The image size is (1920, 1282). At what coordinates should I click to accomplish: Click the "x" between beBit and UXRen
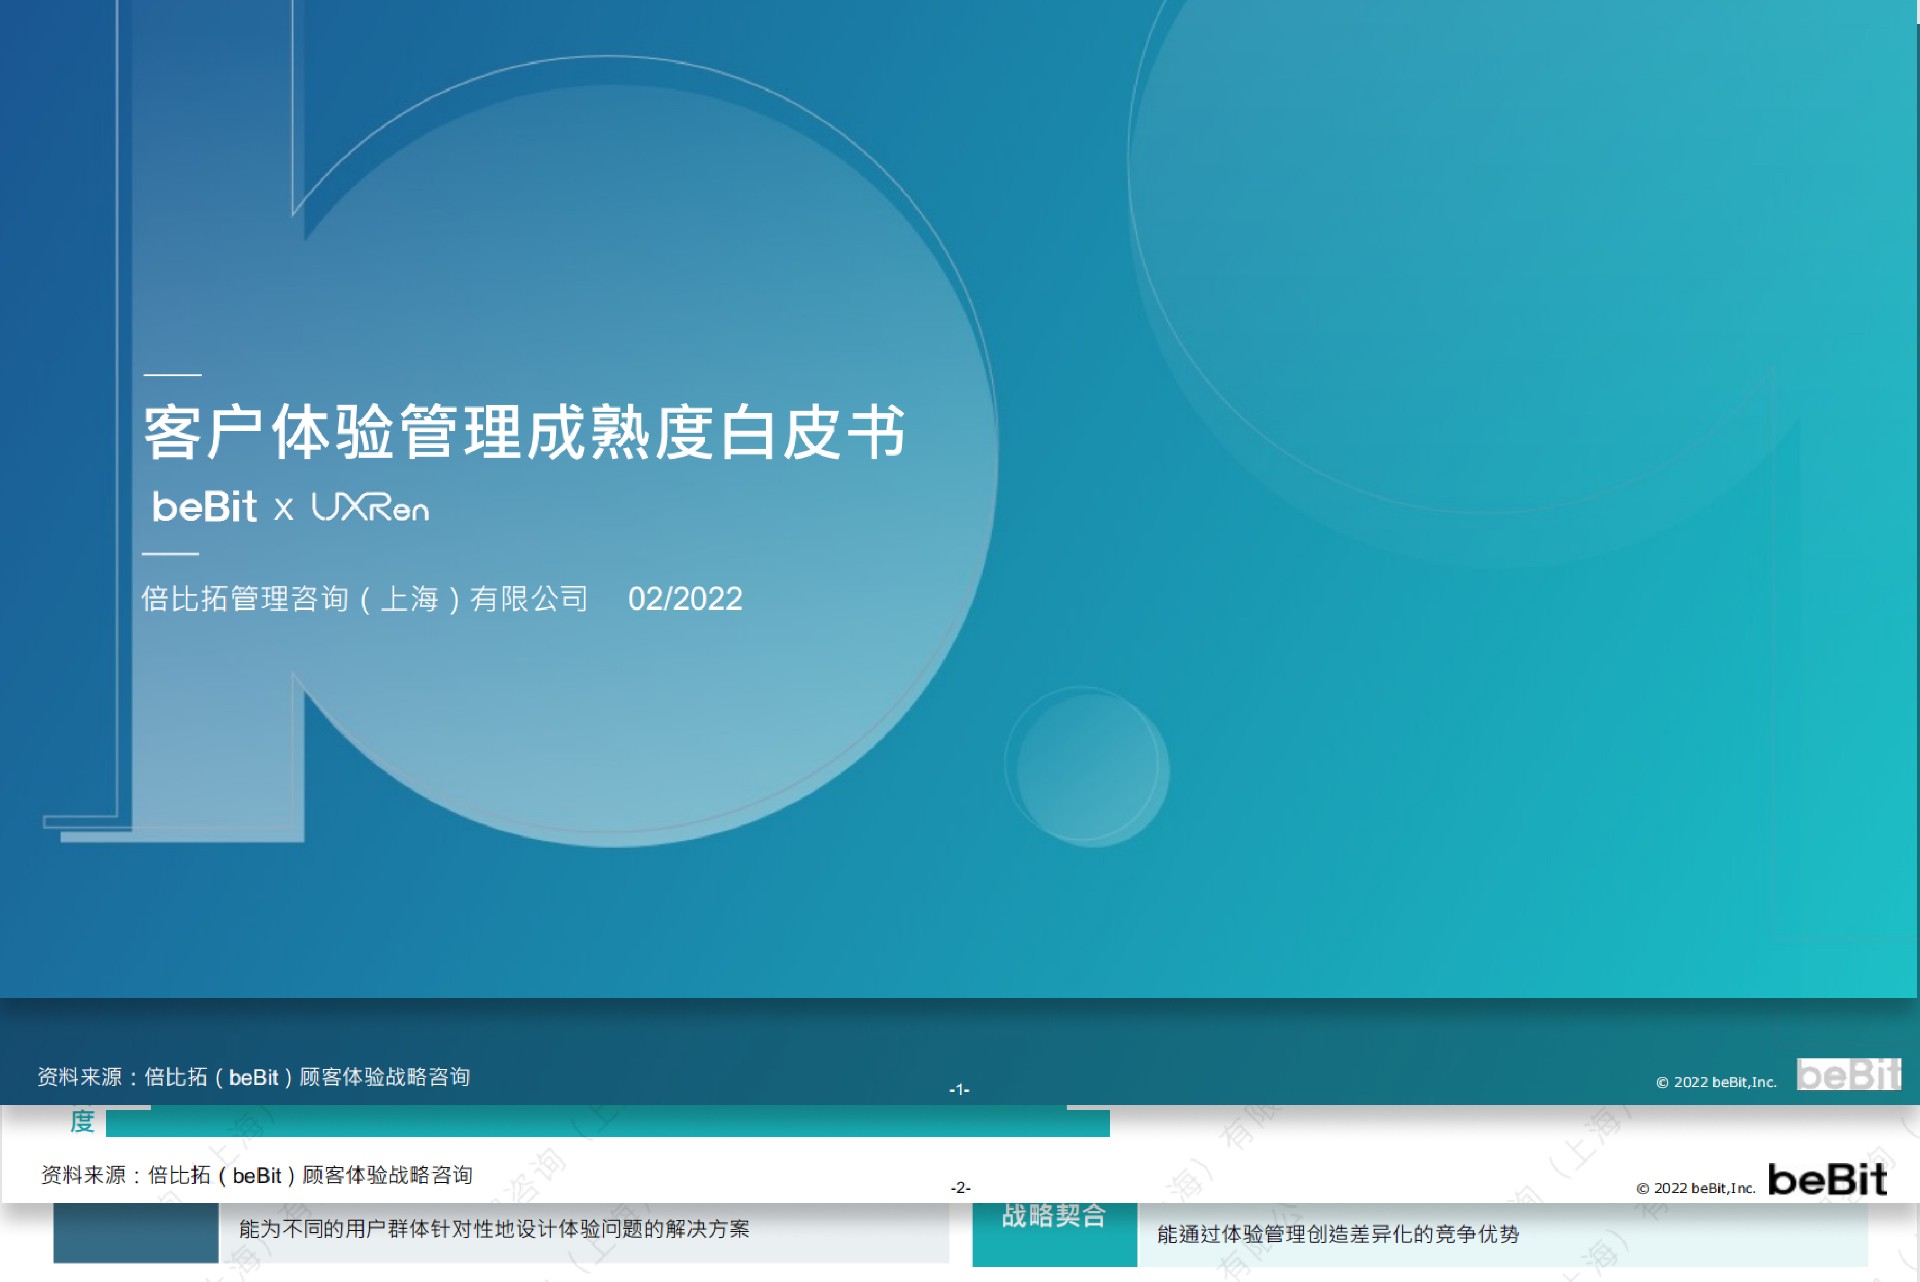click(284, 510)
